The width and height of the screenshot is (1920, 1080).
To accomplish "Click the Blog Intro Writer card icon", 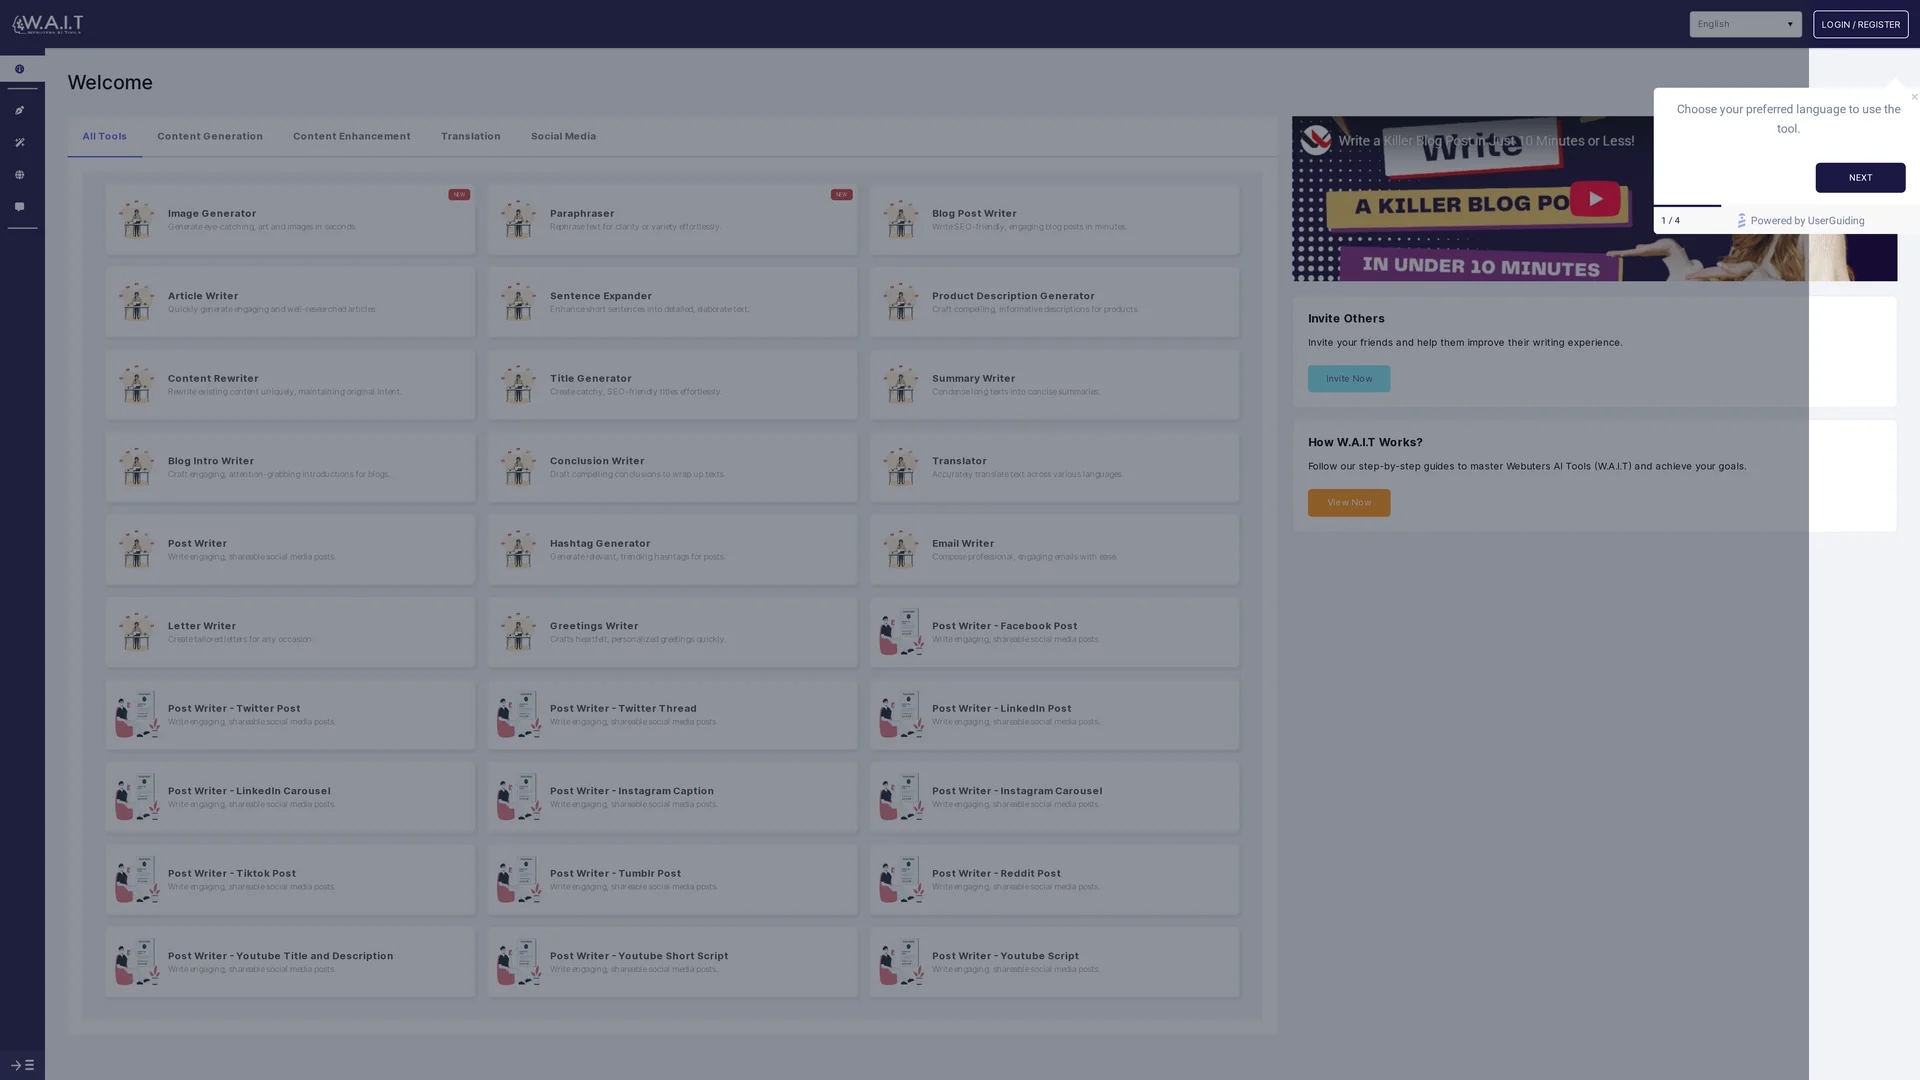I will tap(136, 467).
